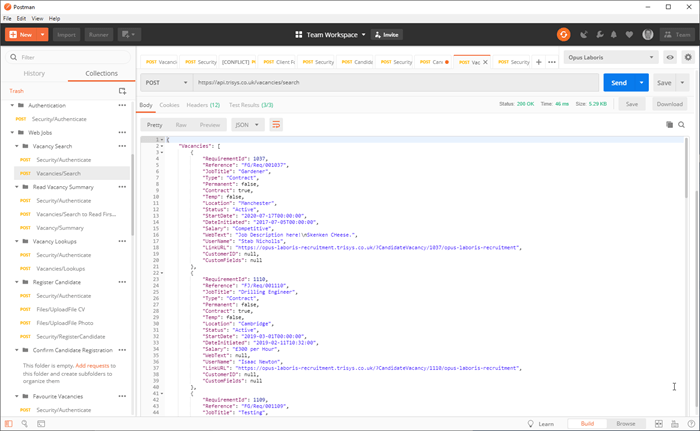Toggle two pane layout icon in status bar

pyautogui.click(x=658, y=423)
